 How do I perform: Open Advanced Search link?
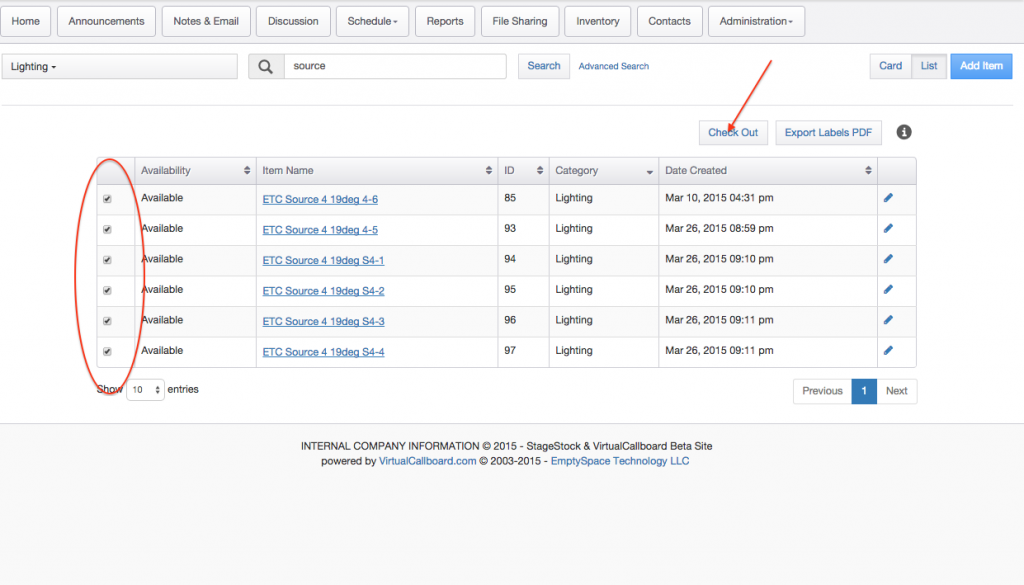(x=614, y=66)
